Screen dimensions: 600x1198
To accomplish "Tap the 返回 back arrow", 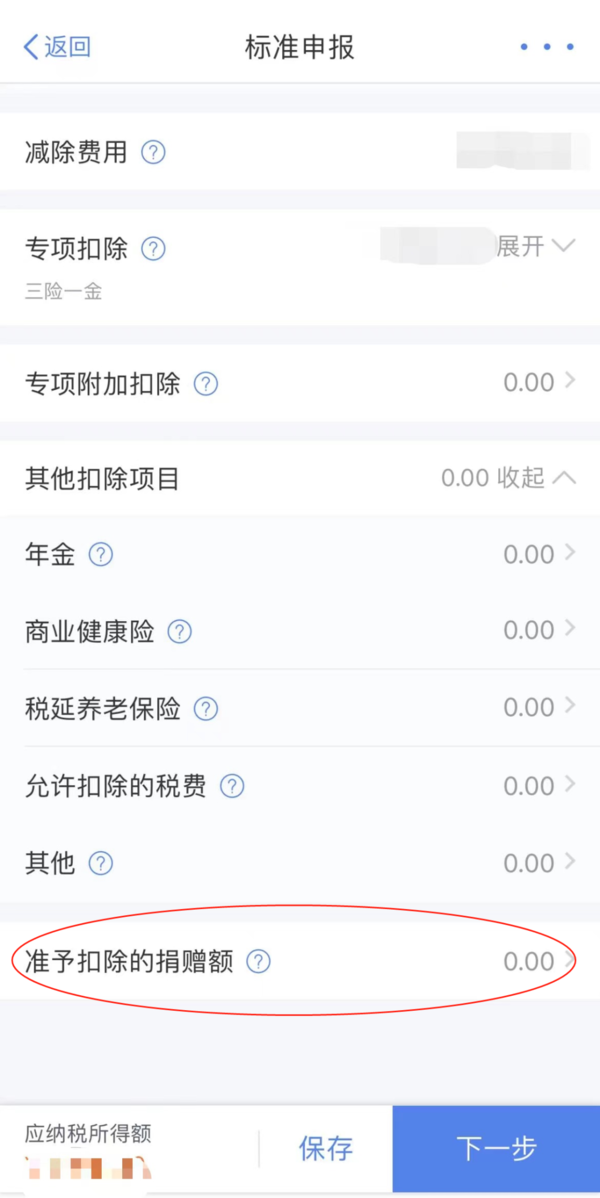I will tap(56, 46).
